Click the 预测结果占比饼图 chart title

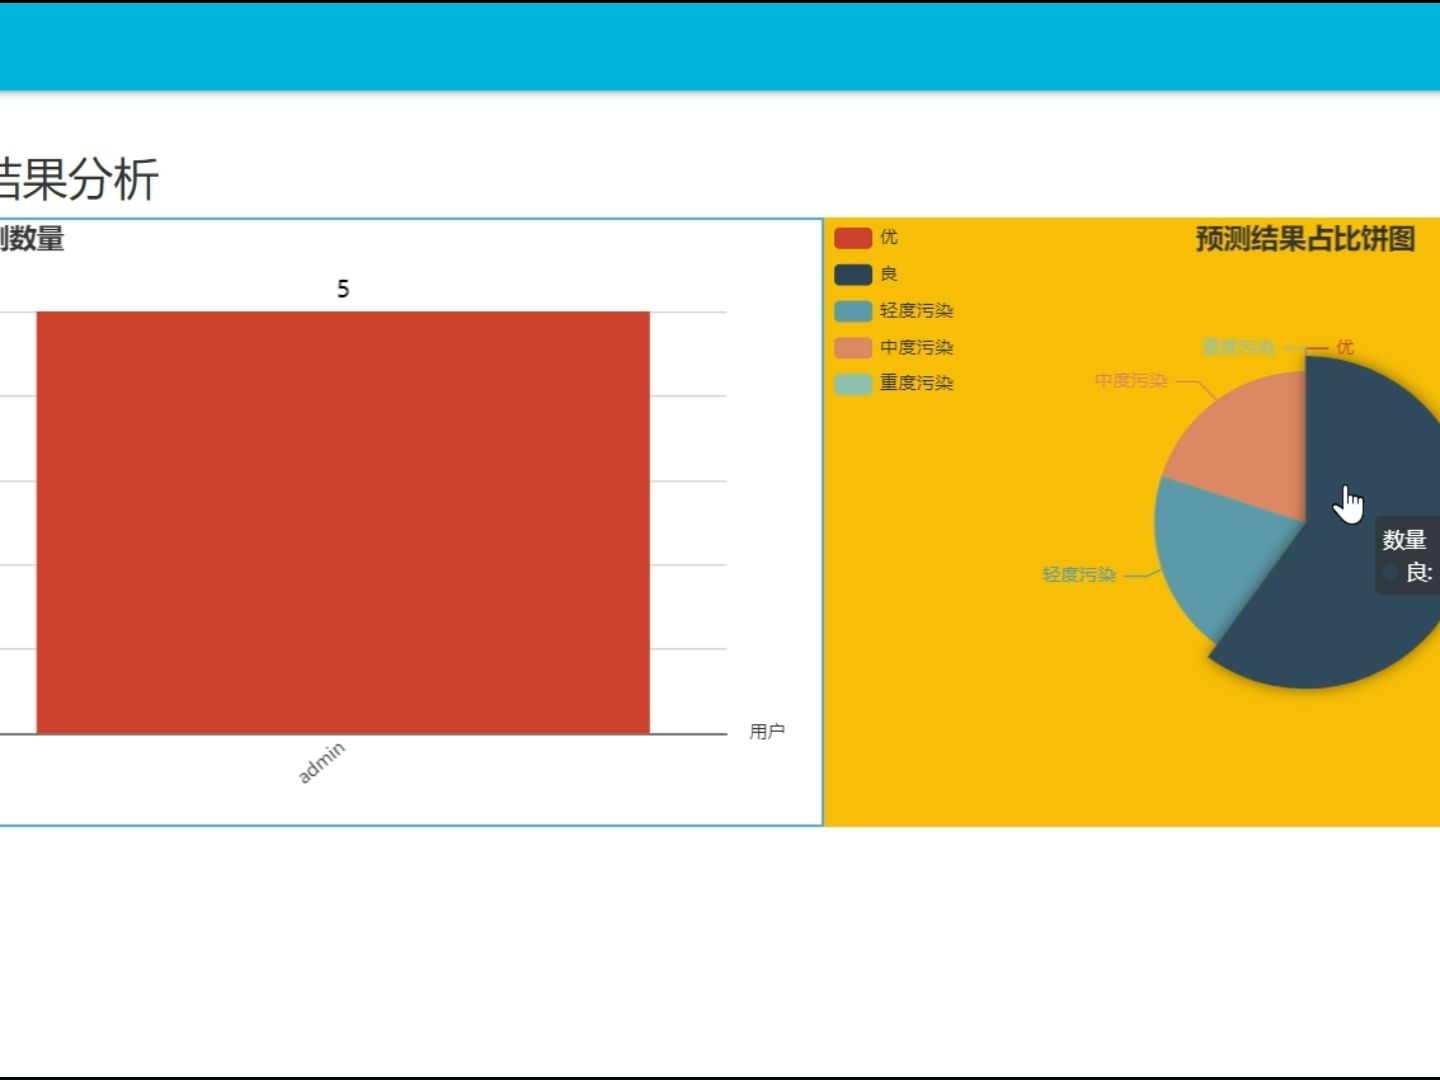pyautogui.click(x=1305, y=240)
